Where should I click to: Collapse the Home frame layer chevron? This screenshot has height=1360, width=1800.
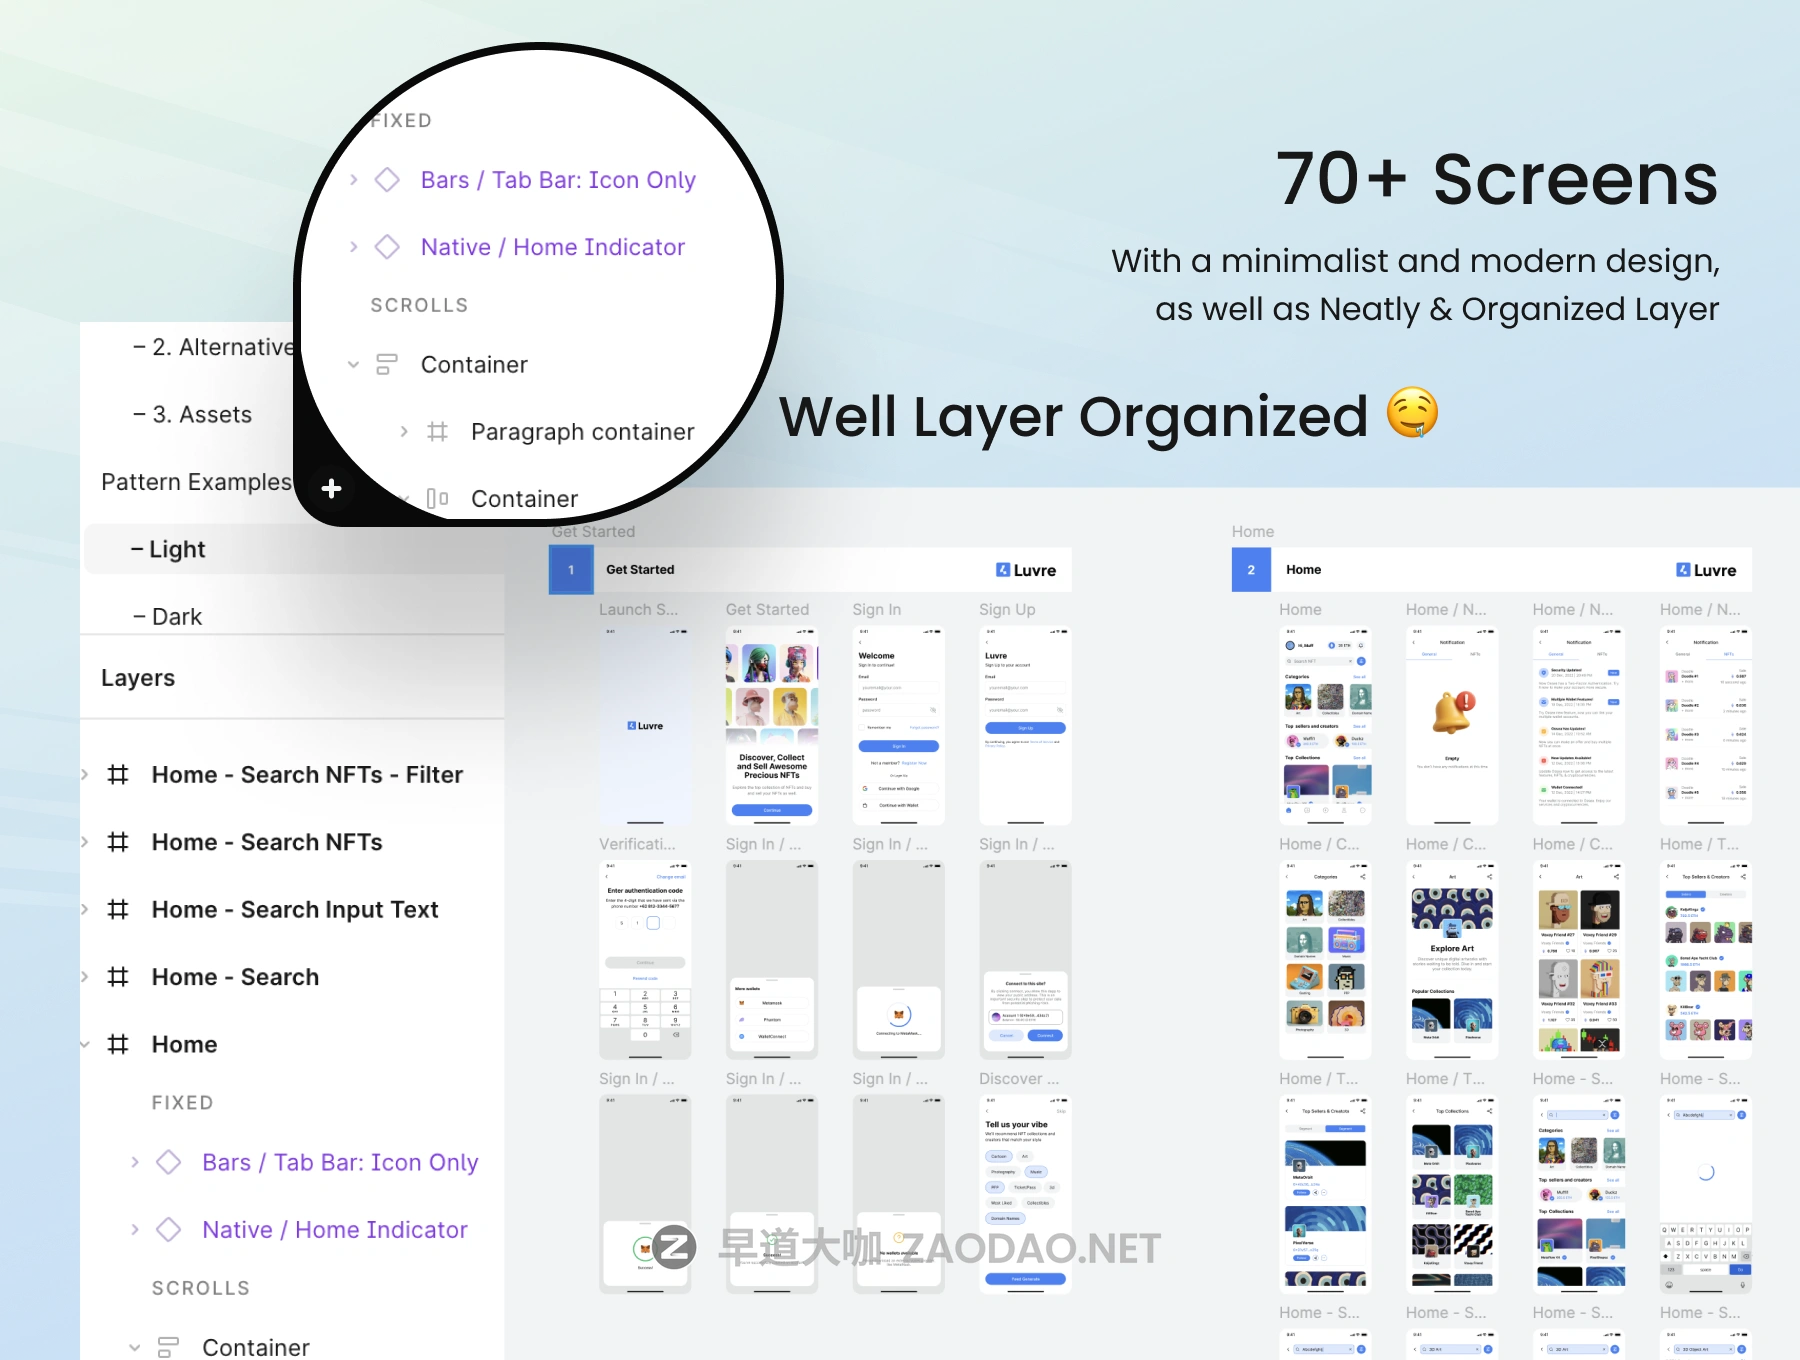coord(85,1045)
